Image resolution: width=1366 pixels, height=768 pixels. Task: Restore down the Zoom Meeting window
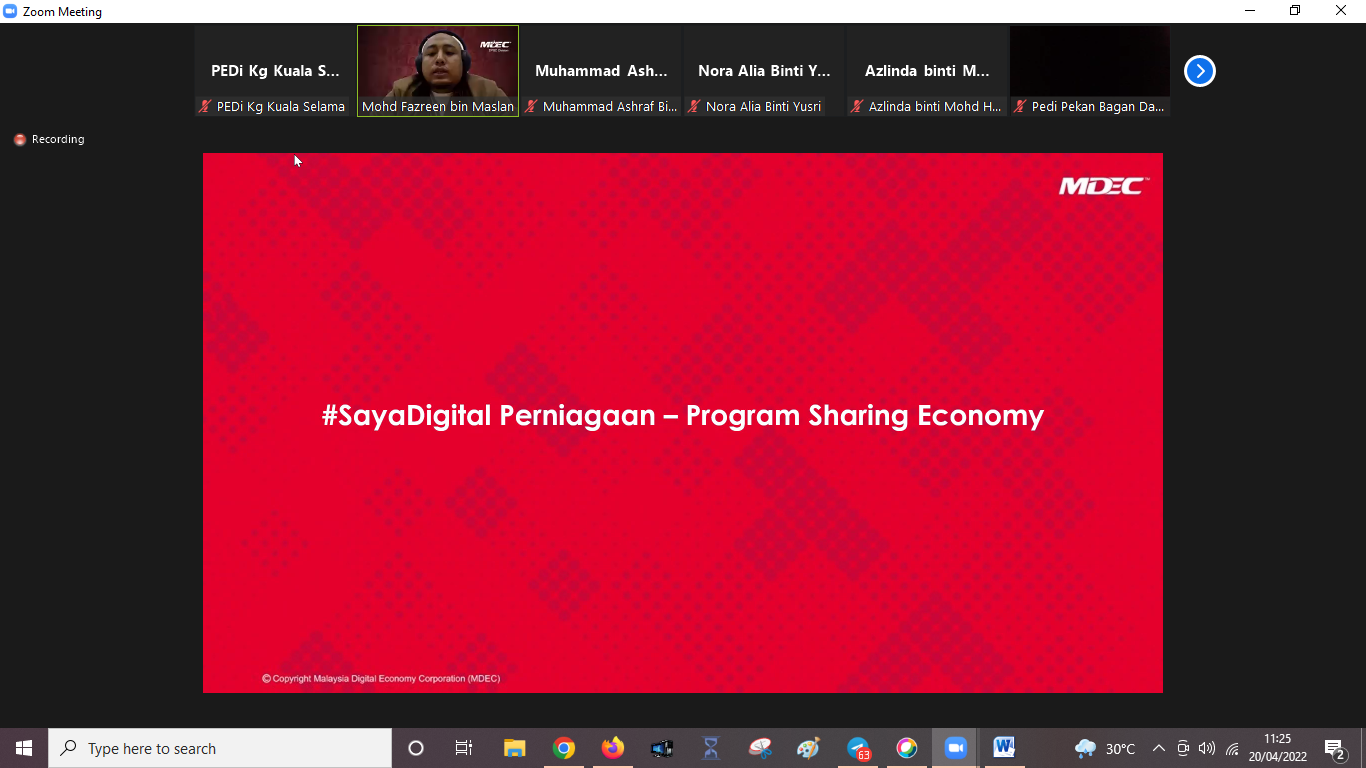pos(1296,11)
